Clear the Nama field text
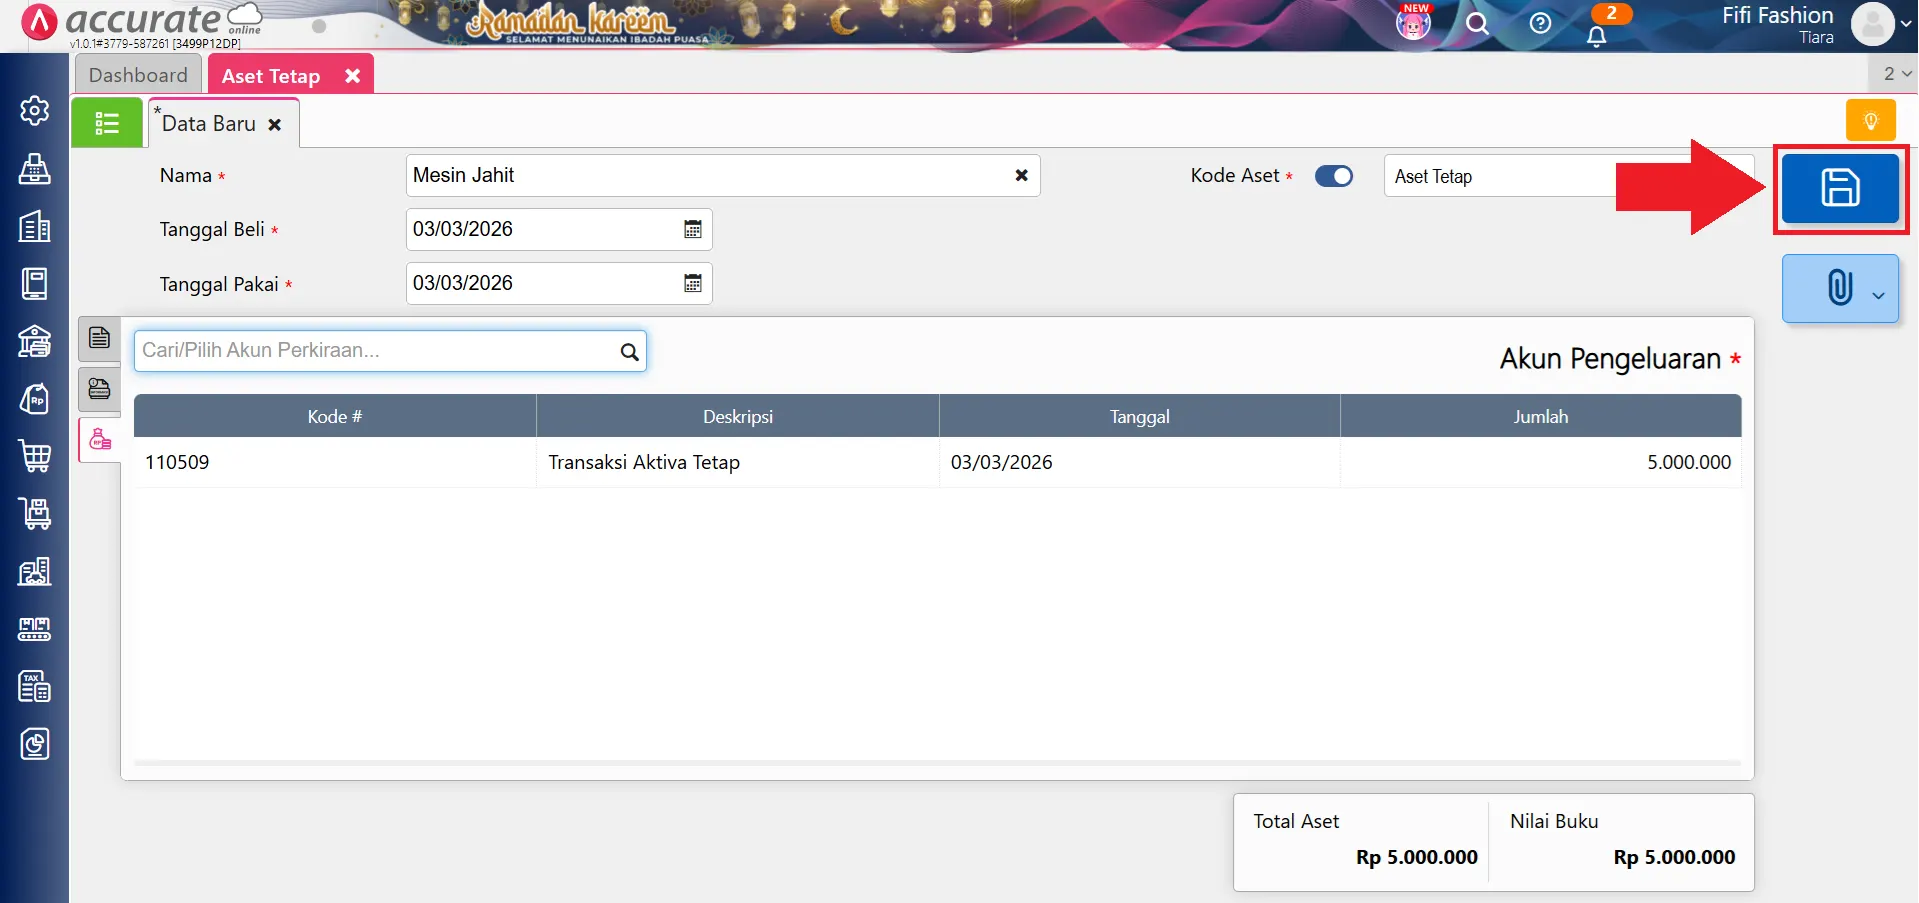The image size is (1919, 903). [1021, 176]
